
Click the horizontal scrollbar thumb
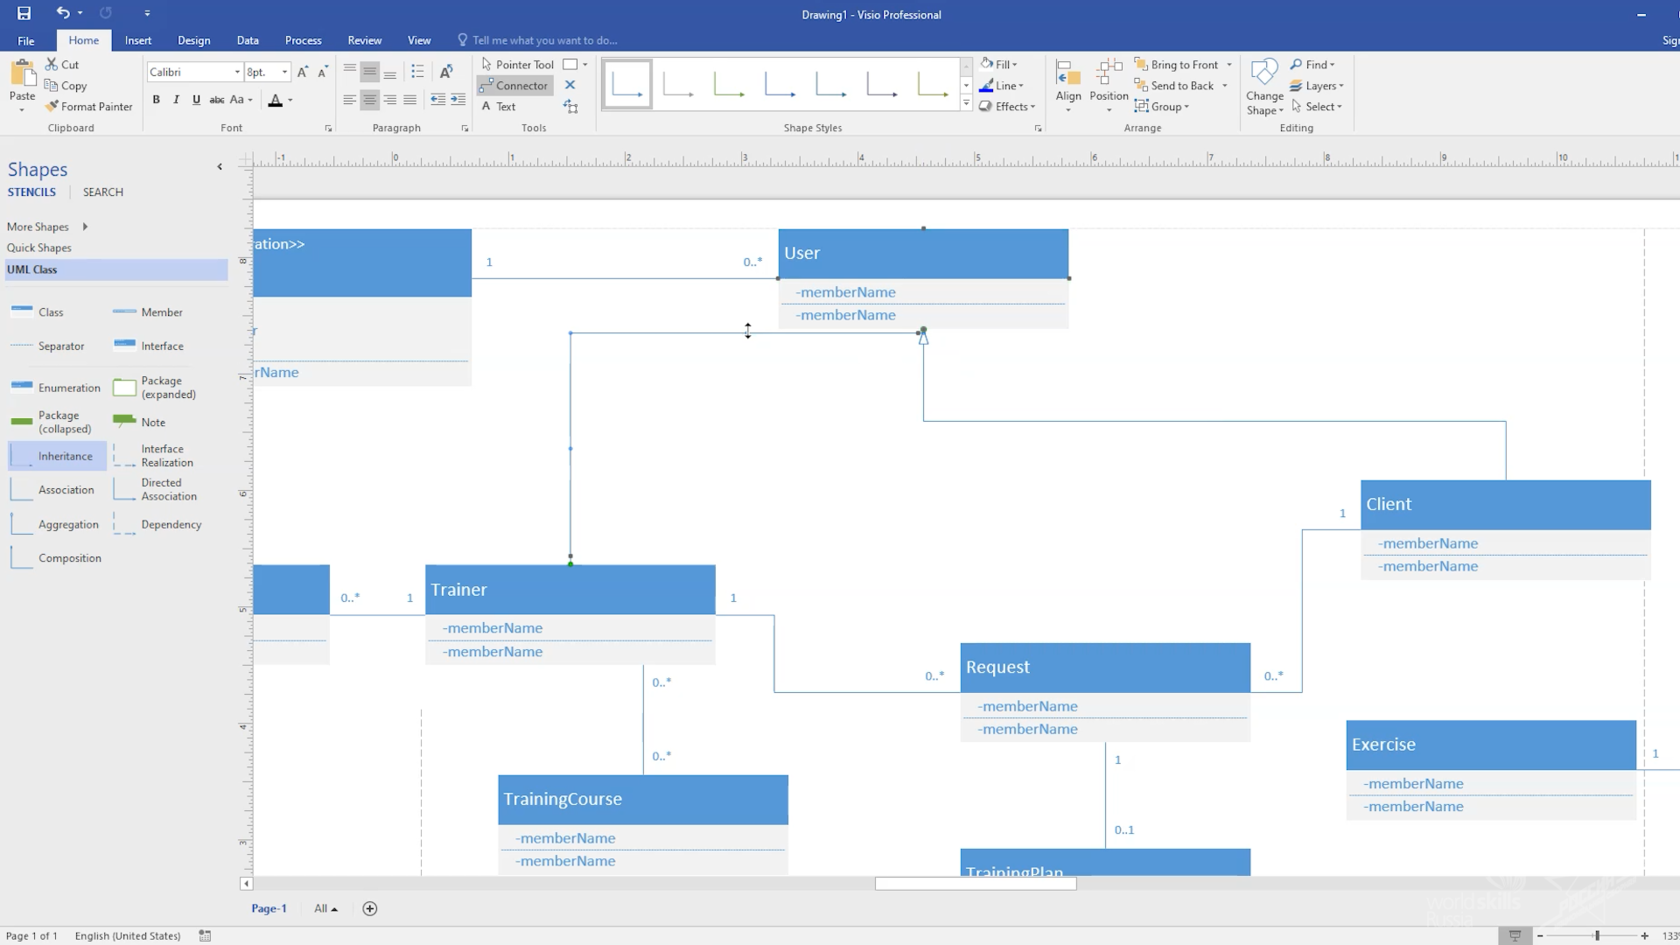tap(976, 883)
